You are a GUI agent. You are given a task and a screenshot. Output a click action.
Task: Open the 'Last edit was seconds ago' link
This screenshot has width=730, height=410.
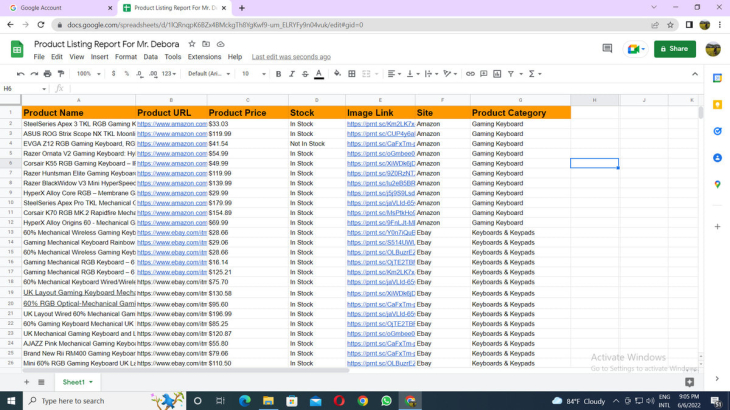pos(291,57)
